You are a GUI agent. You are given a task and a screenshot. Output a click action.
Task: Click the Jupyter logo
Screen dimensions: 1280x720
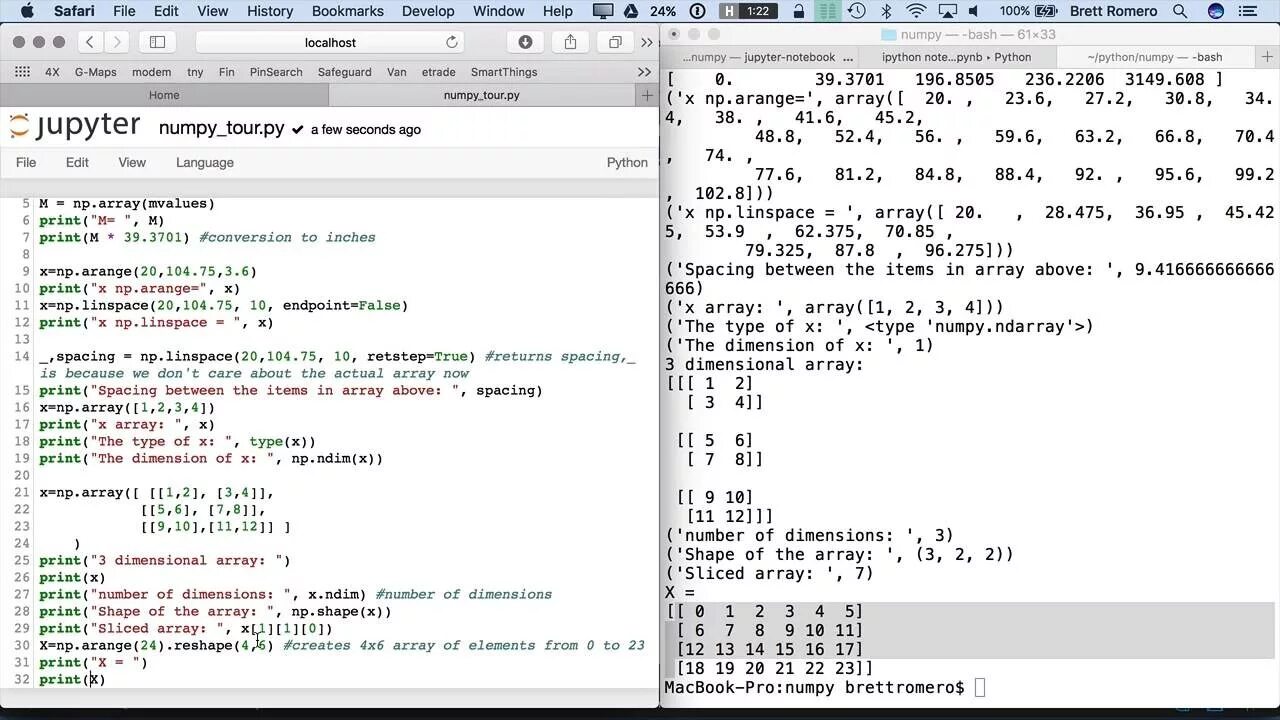coord(74,126)
